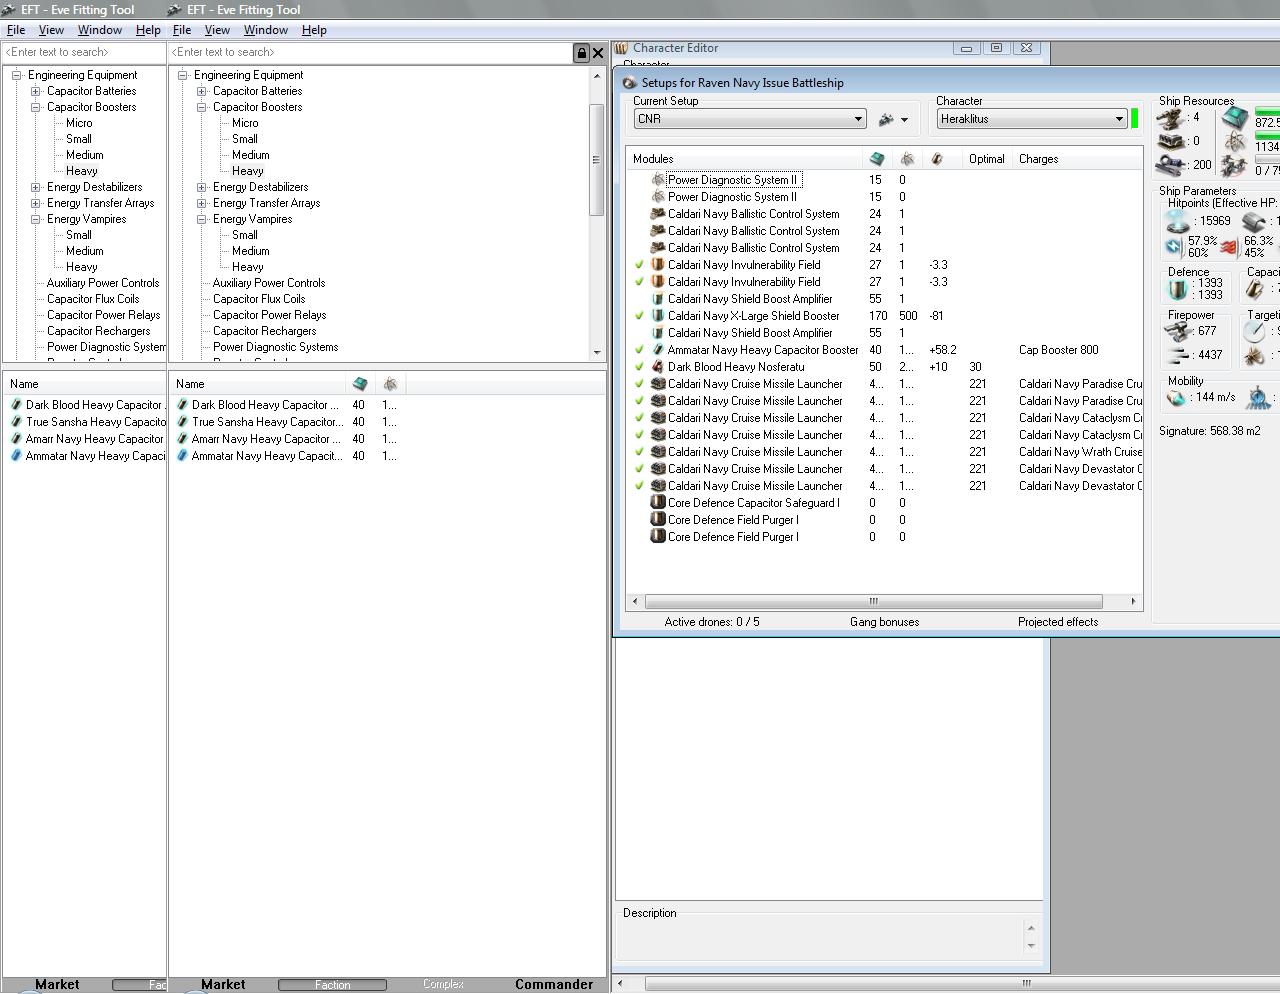Click the launcher hardpoints icon in Ship Resources
This screenshot has height=994, width=1280.
[1172, 141]
